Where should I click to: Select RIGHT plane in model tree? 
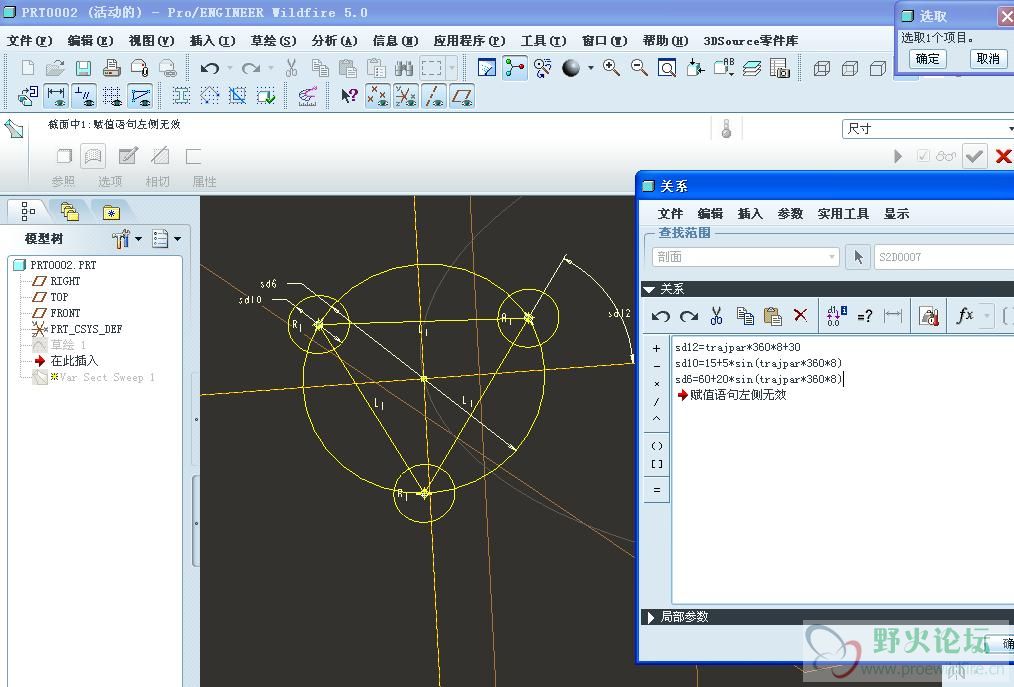tap(65, 281)
